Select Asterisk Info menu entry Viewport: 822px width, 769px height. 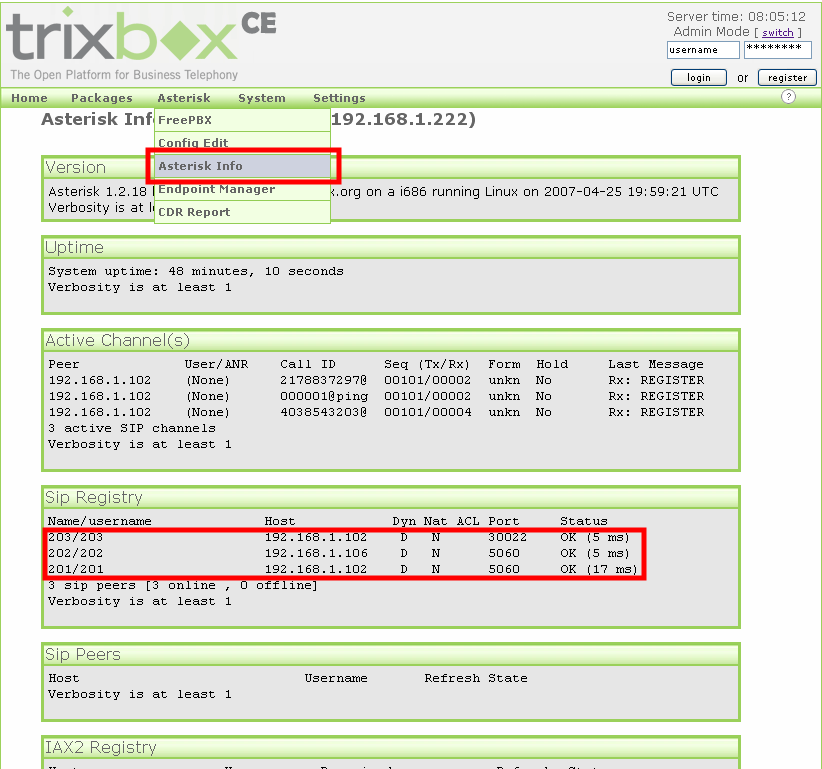[x=242, y=166]
